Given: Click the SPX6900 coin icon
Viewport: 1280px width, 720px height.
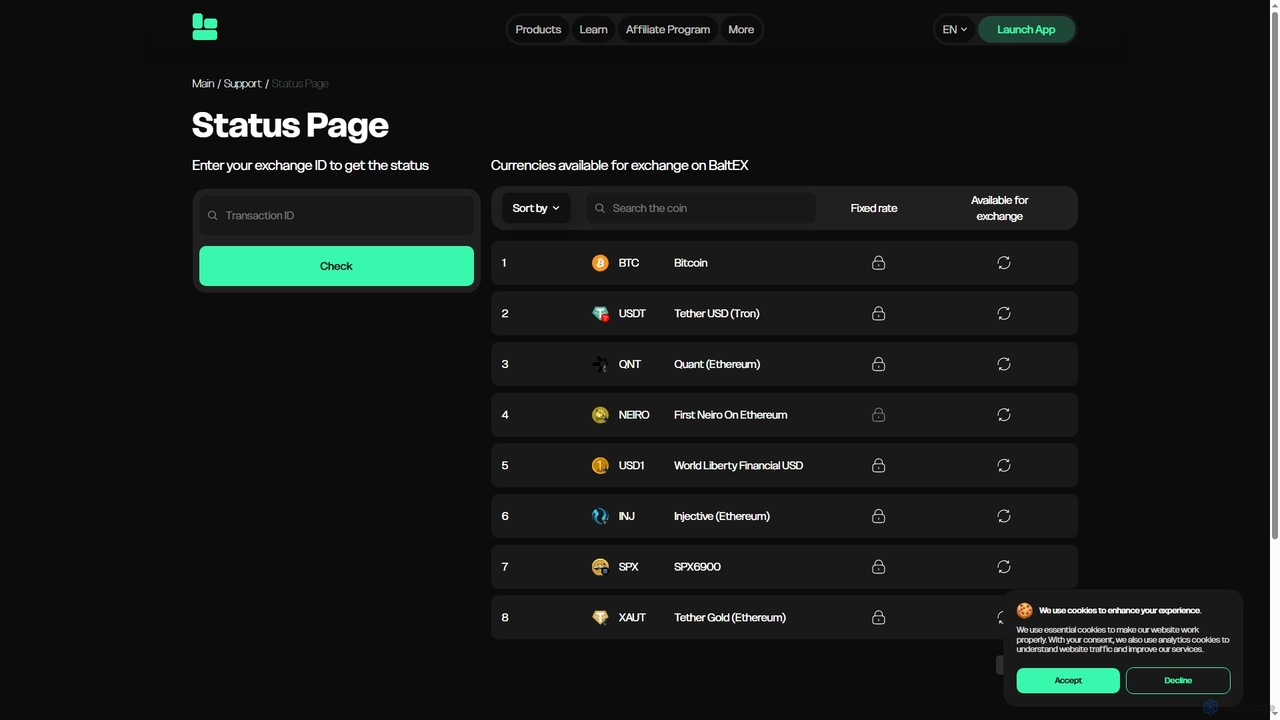Looking at the screenshot, I should pos(600,567).
